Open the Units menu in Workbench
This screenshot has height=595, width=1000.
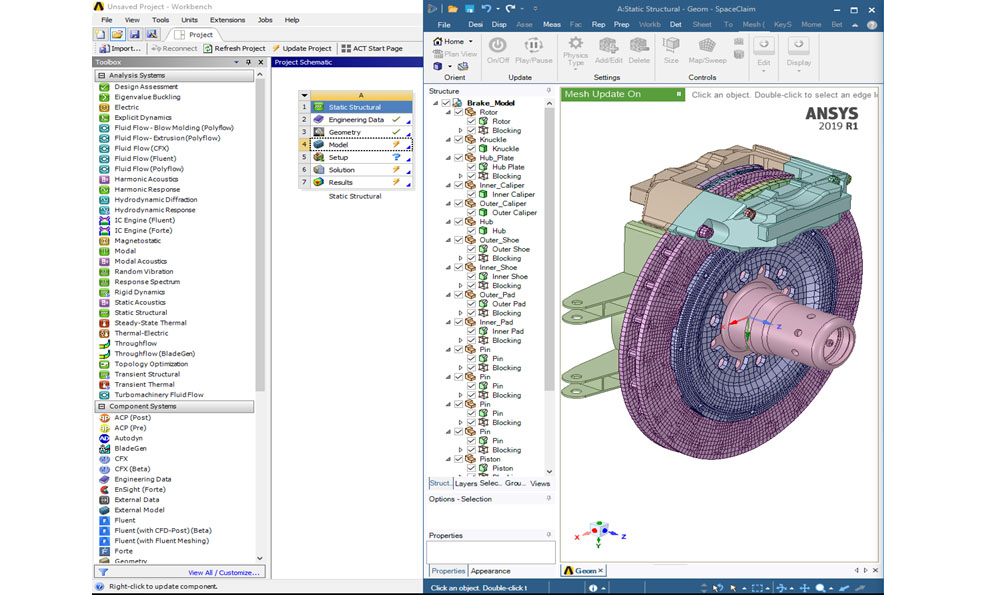(x=189, y=20)
